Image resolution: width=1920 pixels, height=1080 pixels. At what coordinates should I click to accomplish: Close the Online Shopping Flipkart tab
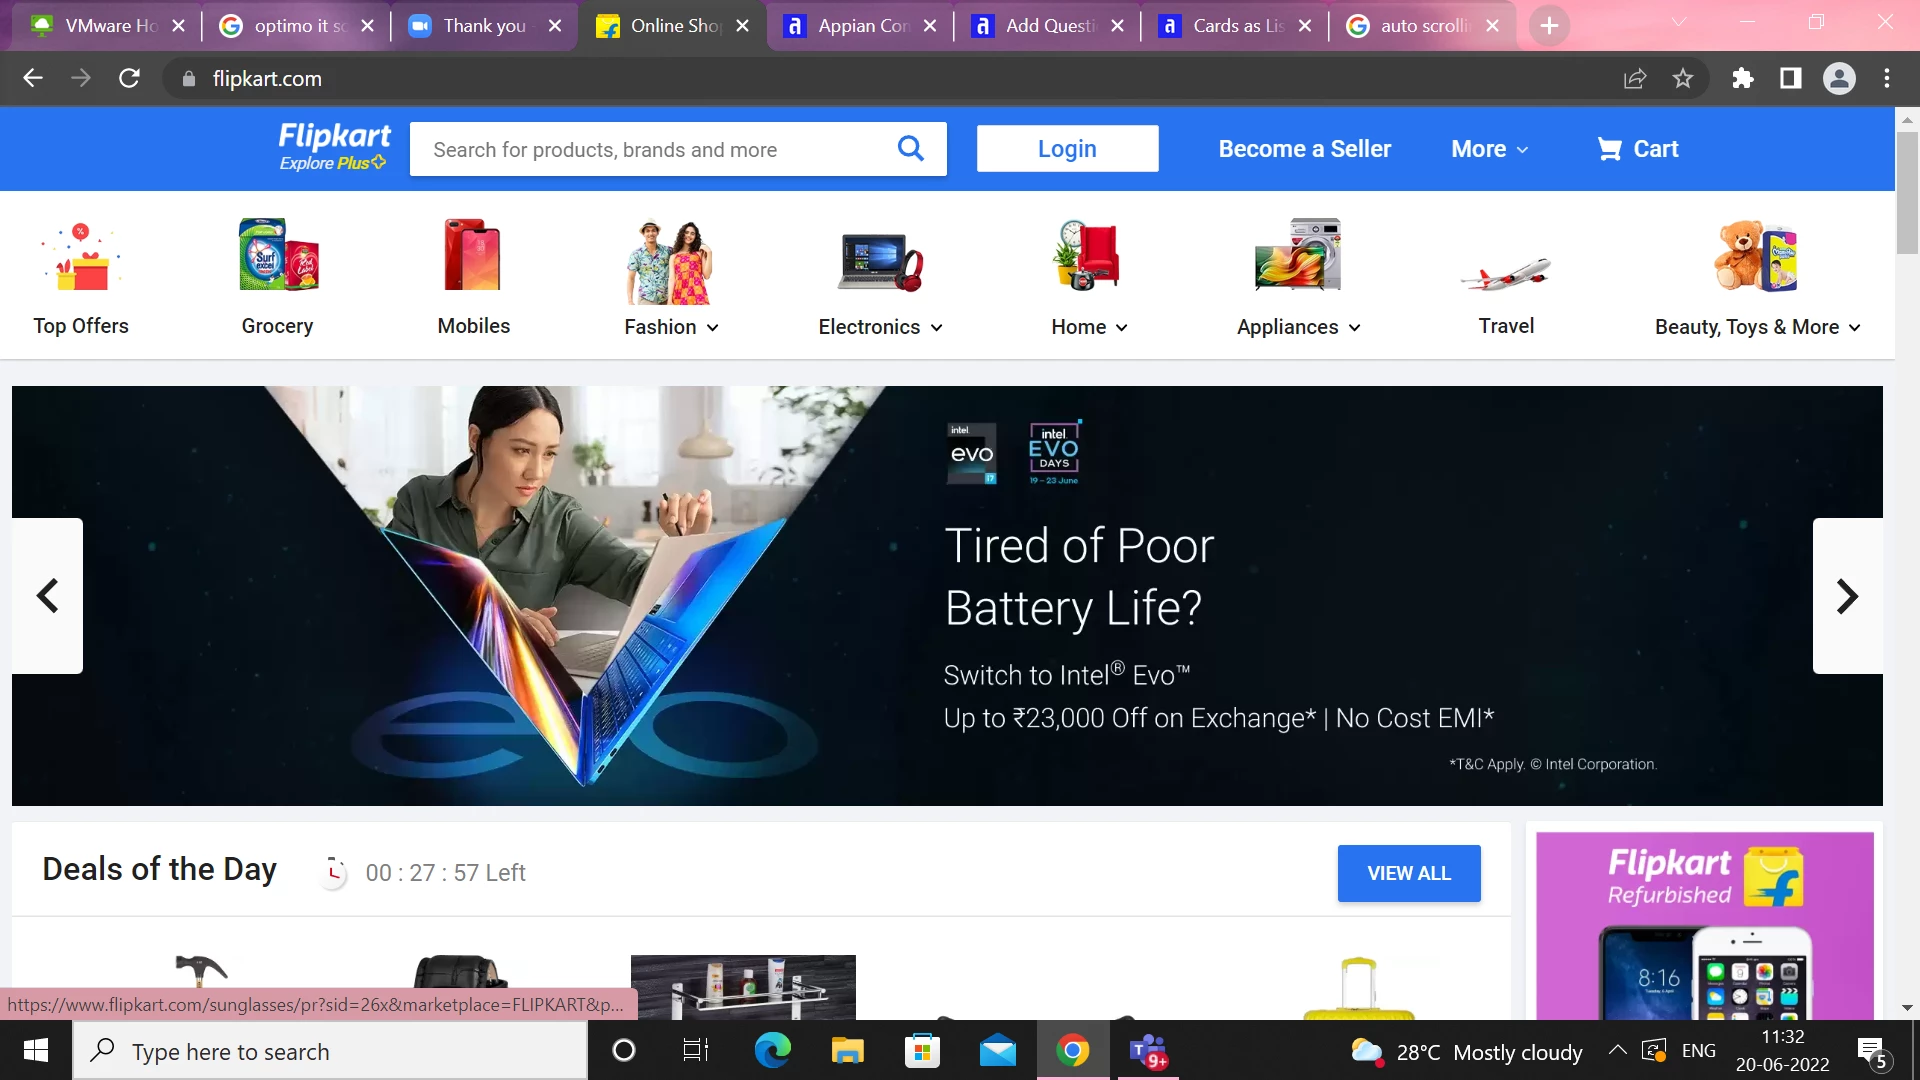click(x=742, y=26)
